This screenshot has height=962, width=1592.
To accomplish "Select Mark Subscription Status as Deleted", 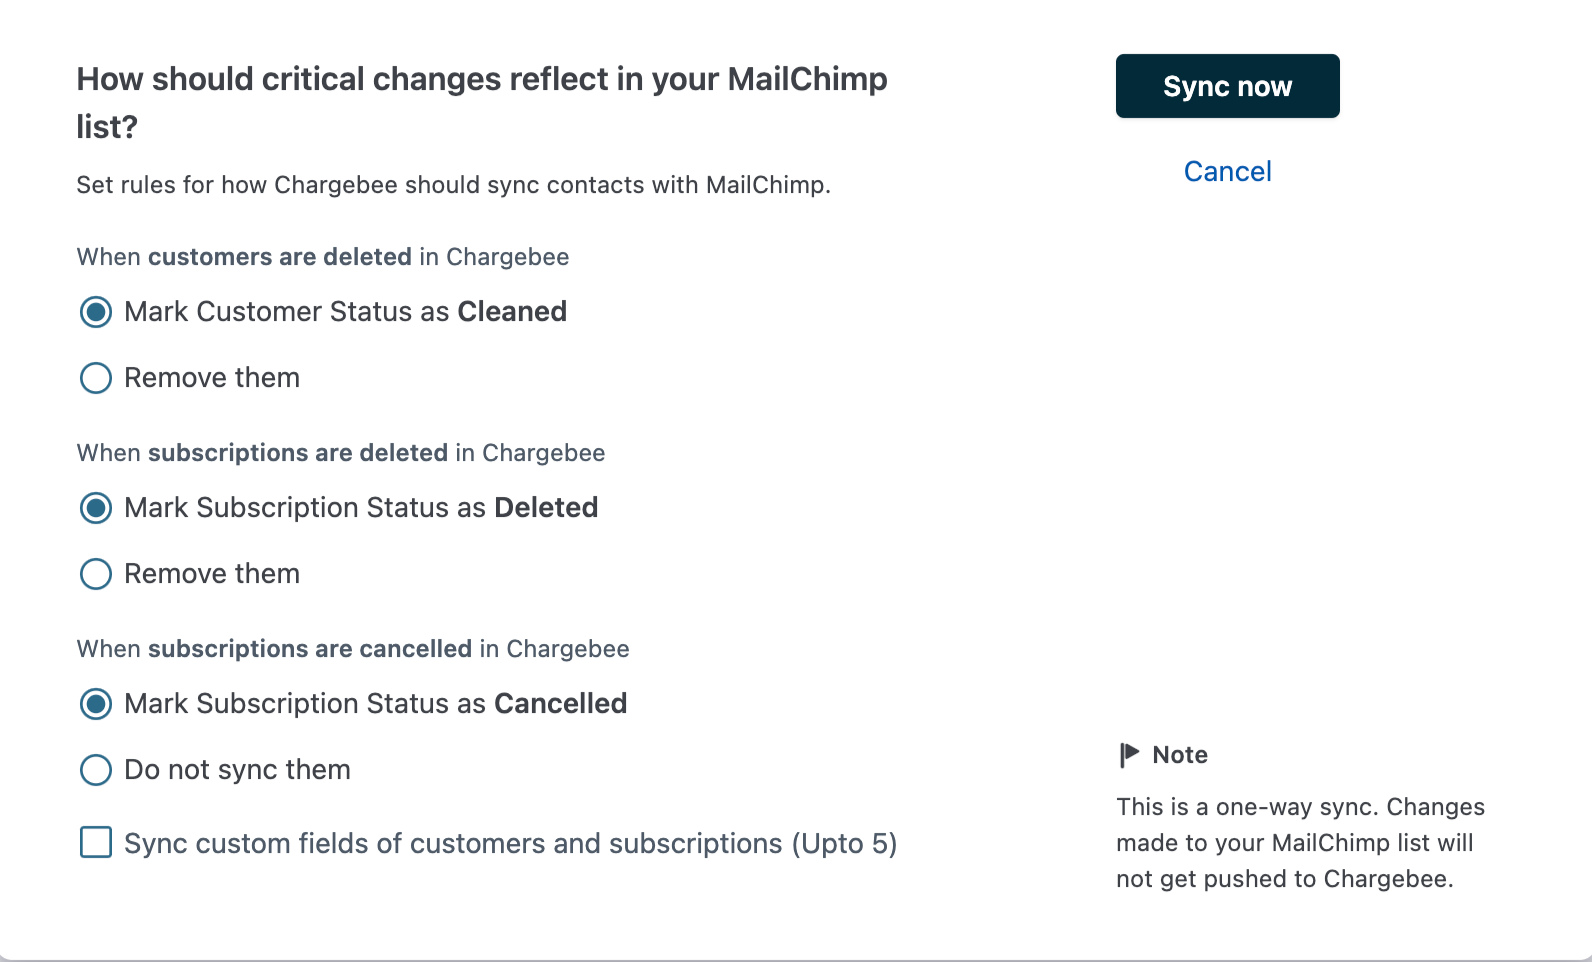I will coord(96,508).
